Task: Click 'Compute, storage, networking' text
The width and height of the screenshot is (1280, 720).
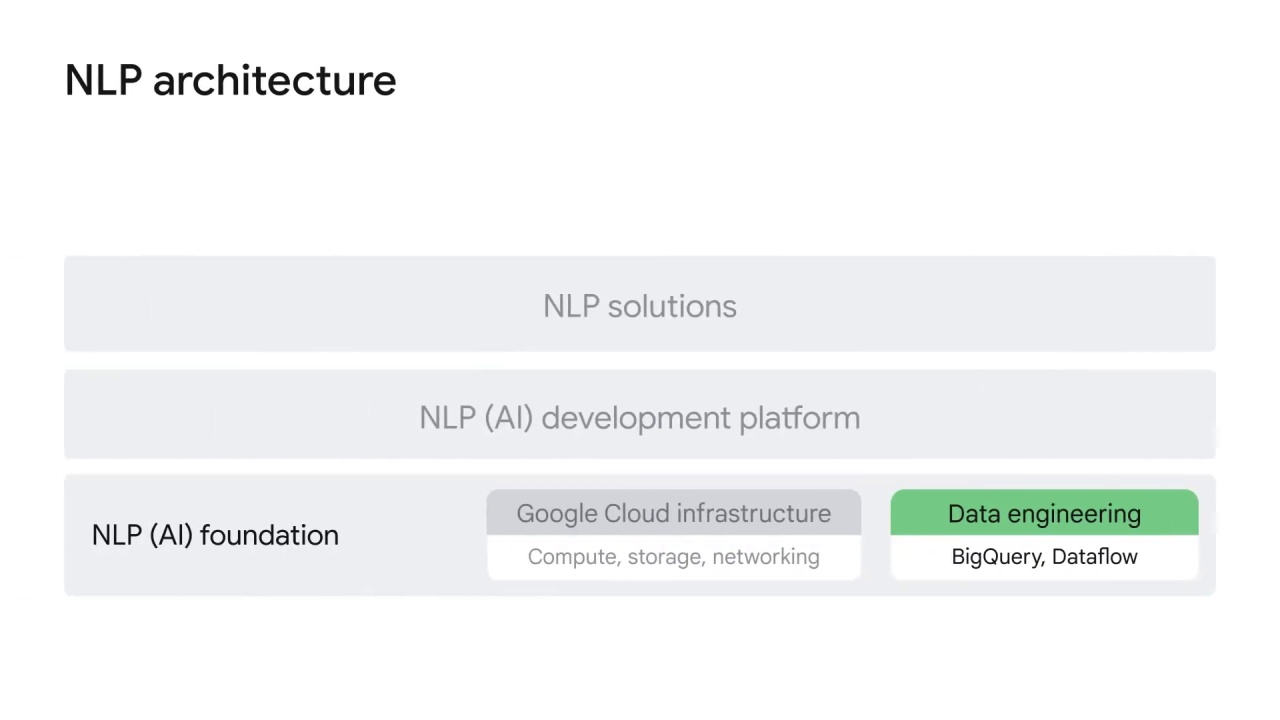Action: 674,557
